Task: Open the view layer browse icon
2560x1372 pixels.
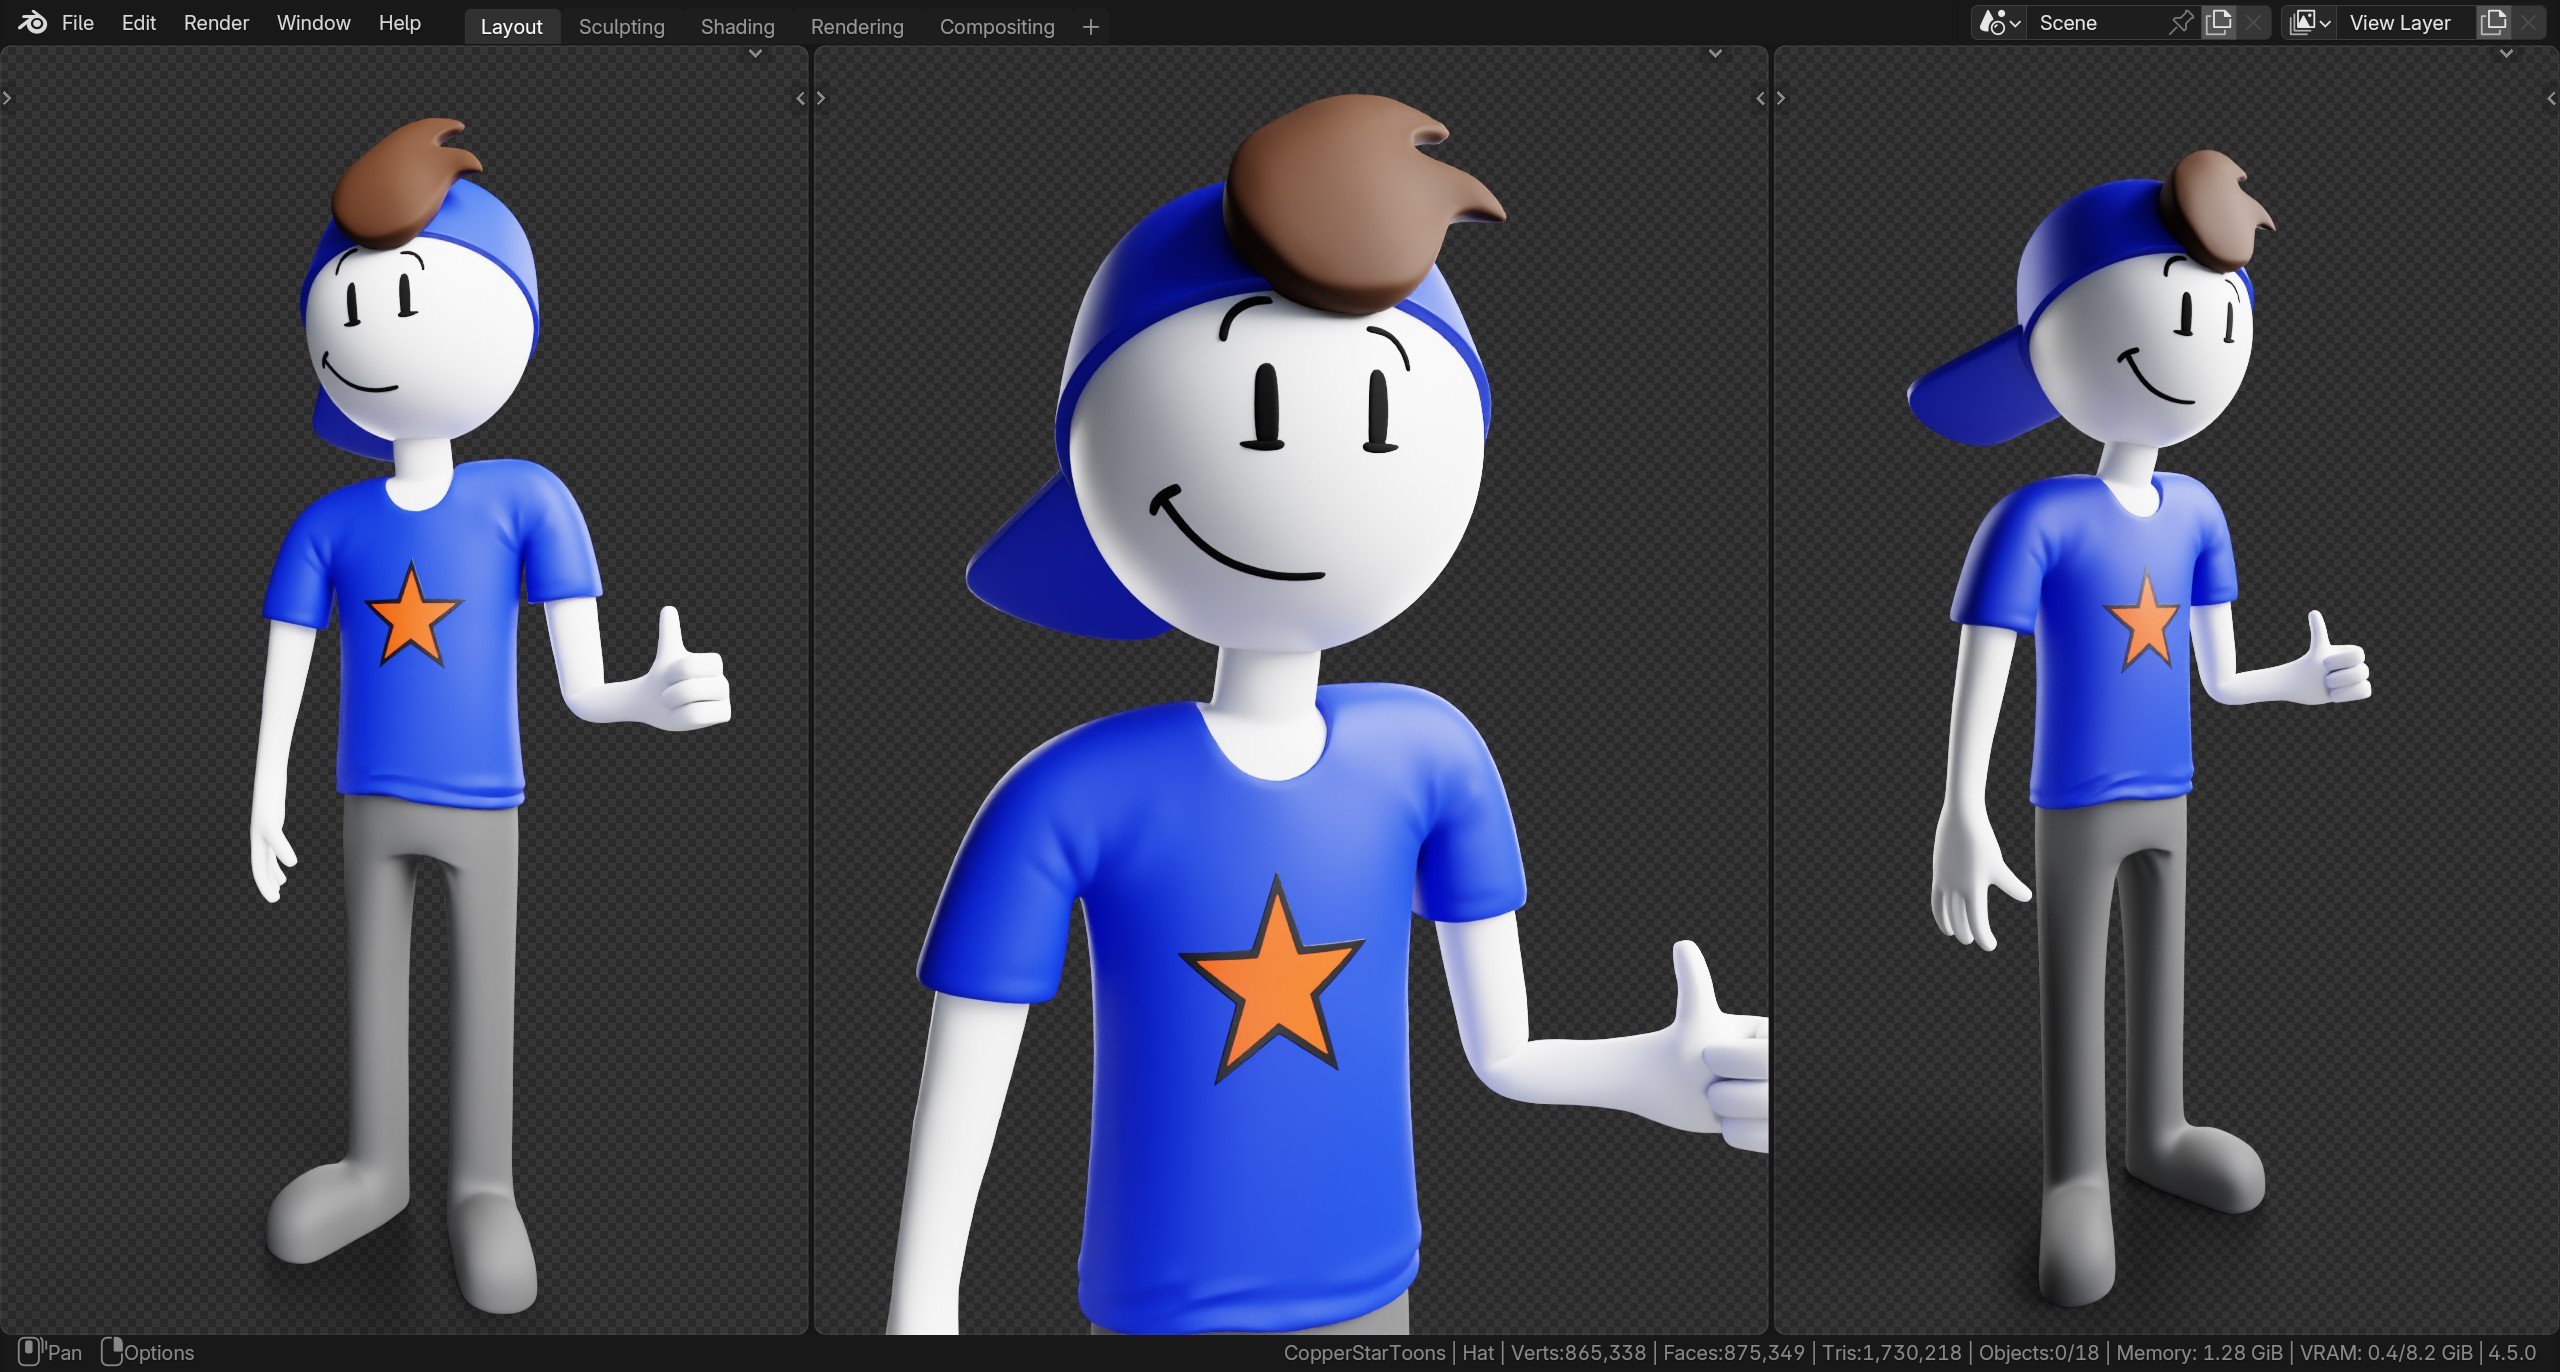Action: 2310,22
